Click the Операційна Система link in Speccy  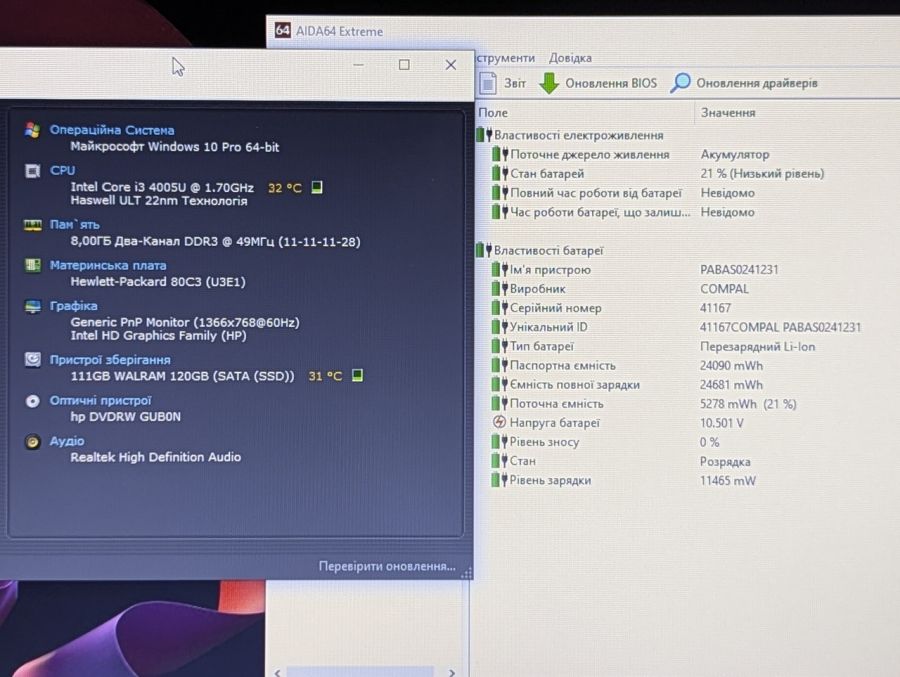pos(112,130)
